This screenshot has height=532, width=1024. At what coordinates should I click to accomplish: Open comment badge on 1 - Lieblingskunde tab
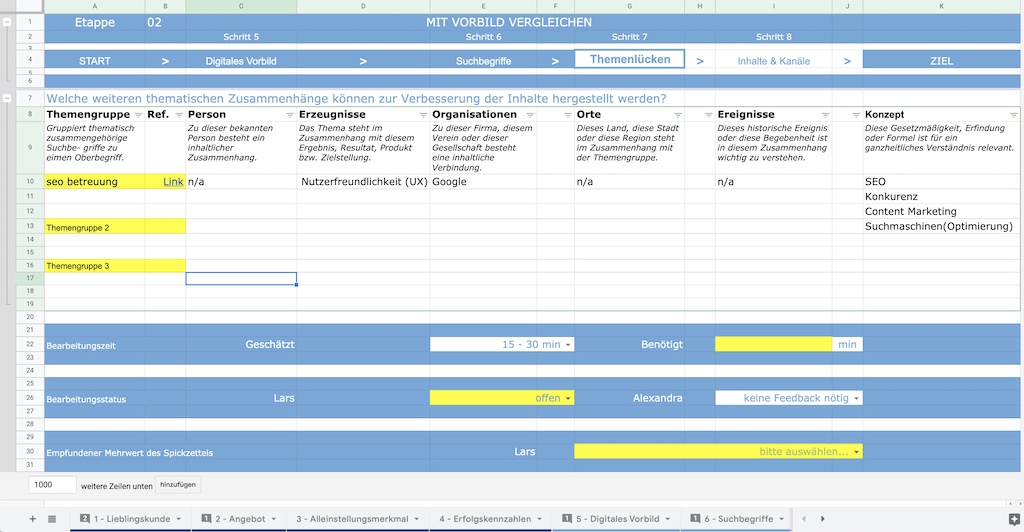tap(85, 518)
